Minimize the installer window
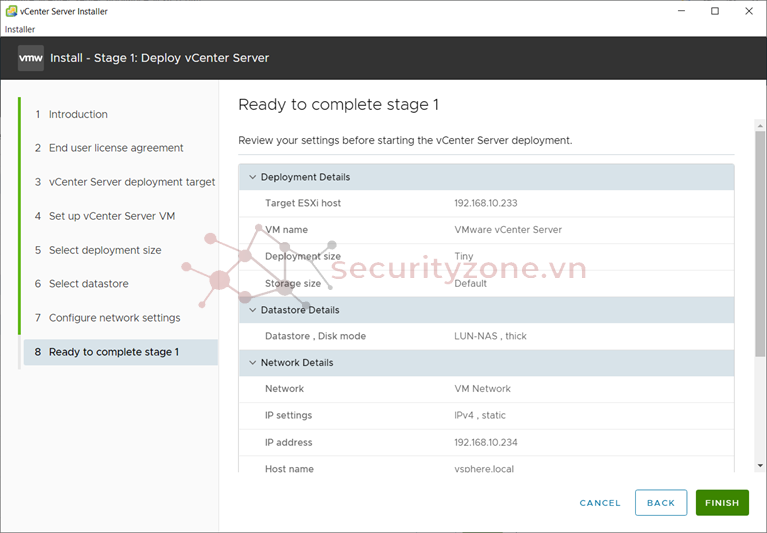Screen dimensions: 767x533 (681, 11)
